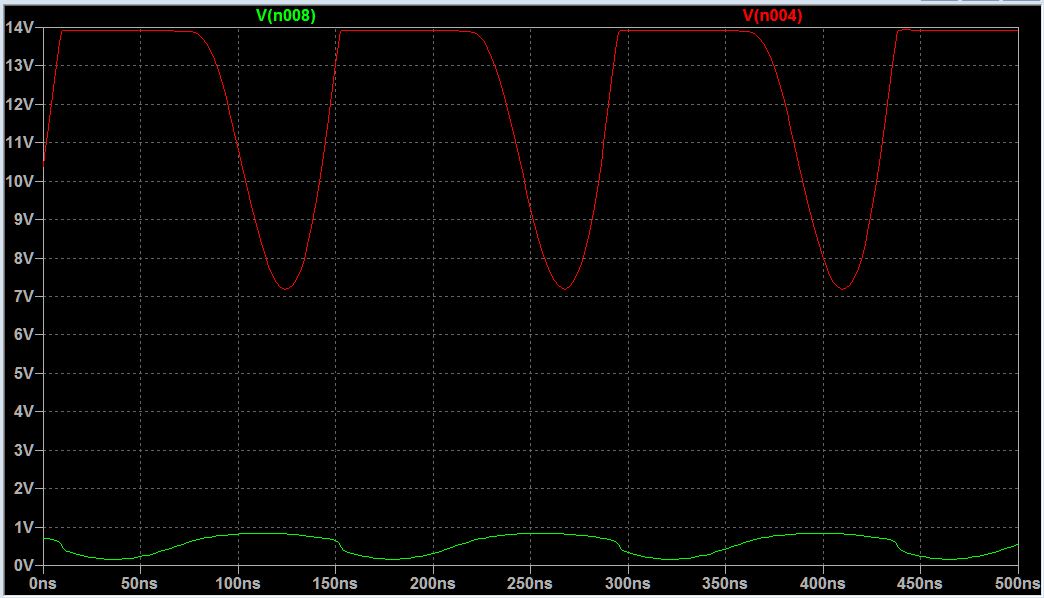Click the 12V vertical axis label
Viewport: 1044px width, 598px height.
tap(19, 104)
